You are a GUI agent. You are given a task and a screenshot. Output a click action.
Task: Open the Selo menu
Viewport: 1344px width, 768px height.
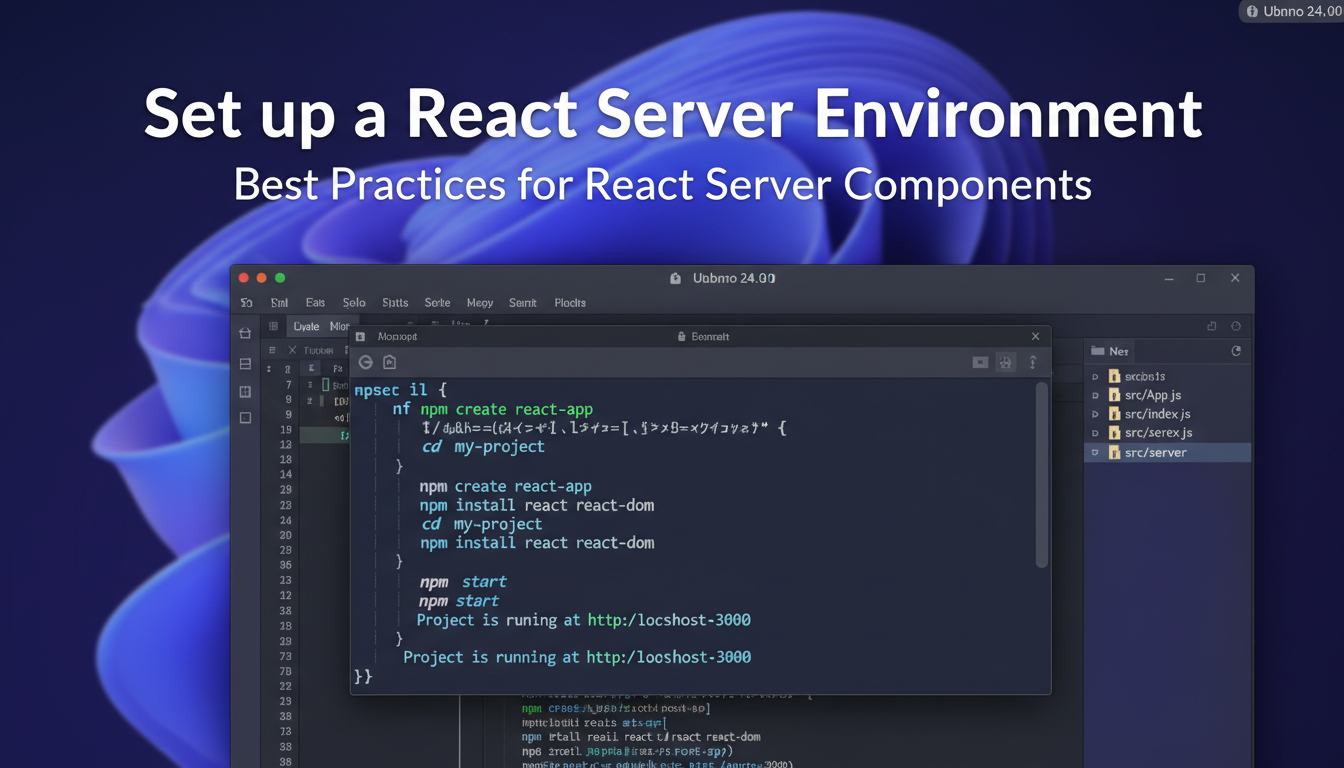click(354, 302)
